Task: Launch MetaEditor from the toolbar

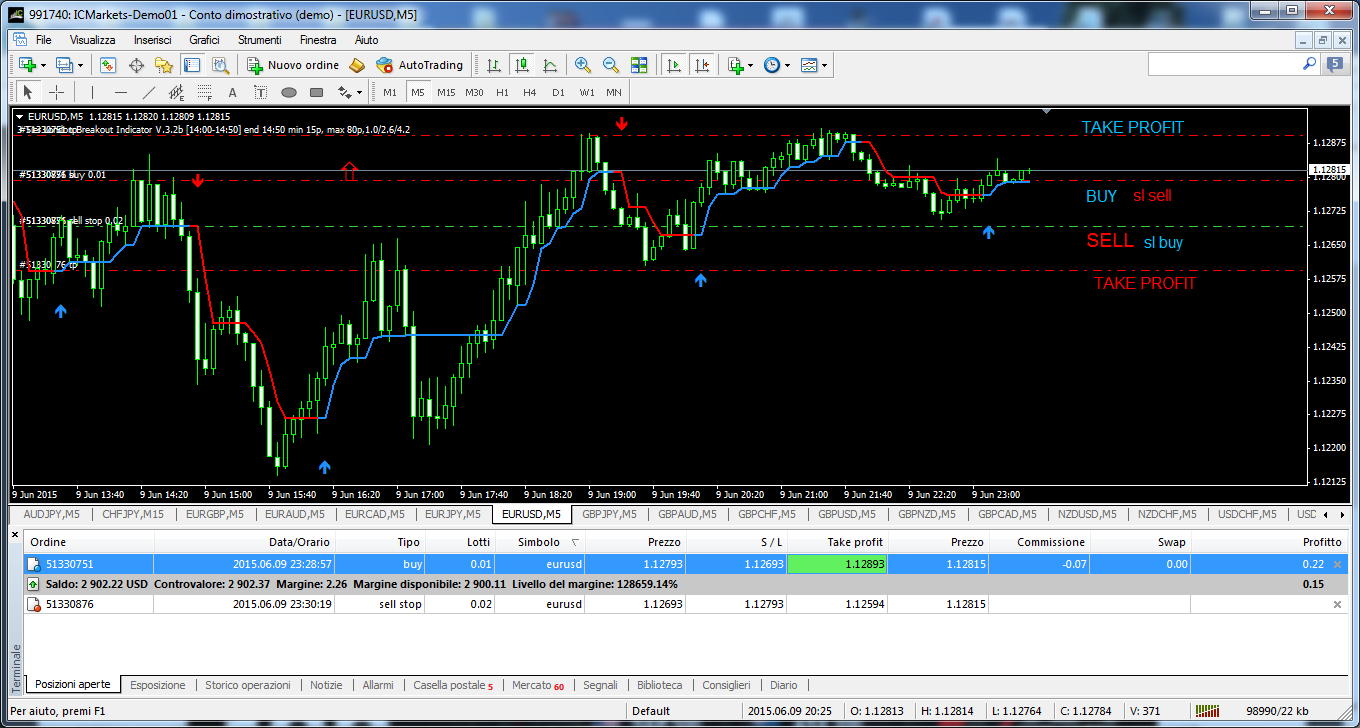Action: pyautogui.click(x=357, y=65)
